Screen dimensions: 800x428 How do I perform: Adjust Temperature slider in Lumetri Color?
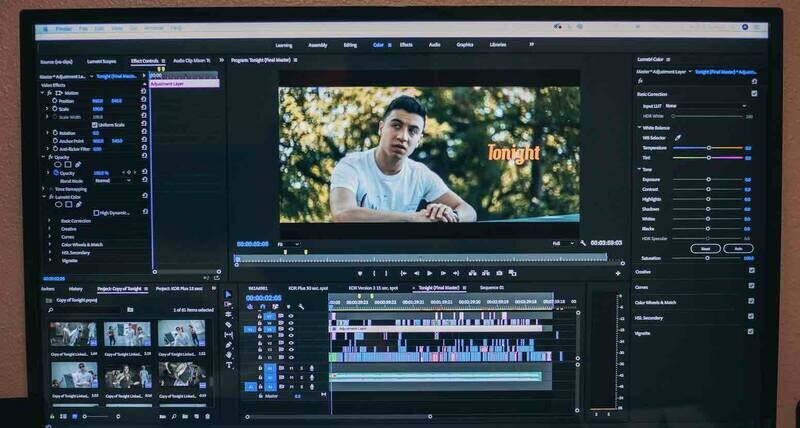pyautogui.click(x=708, y=147)
